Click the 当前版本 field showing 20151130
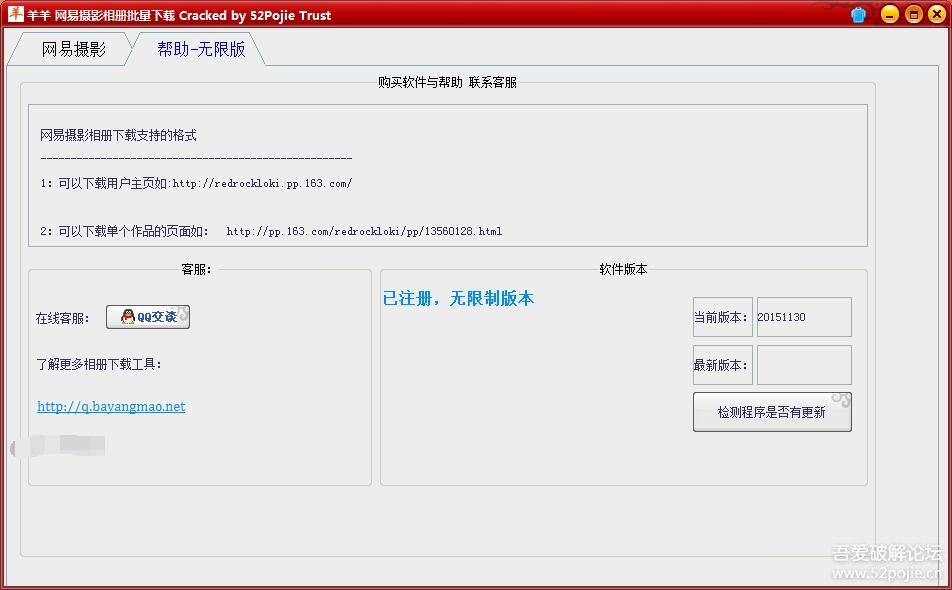952x590 pixels. click(x=804, y=317)
